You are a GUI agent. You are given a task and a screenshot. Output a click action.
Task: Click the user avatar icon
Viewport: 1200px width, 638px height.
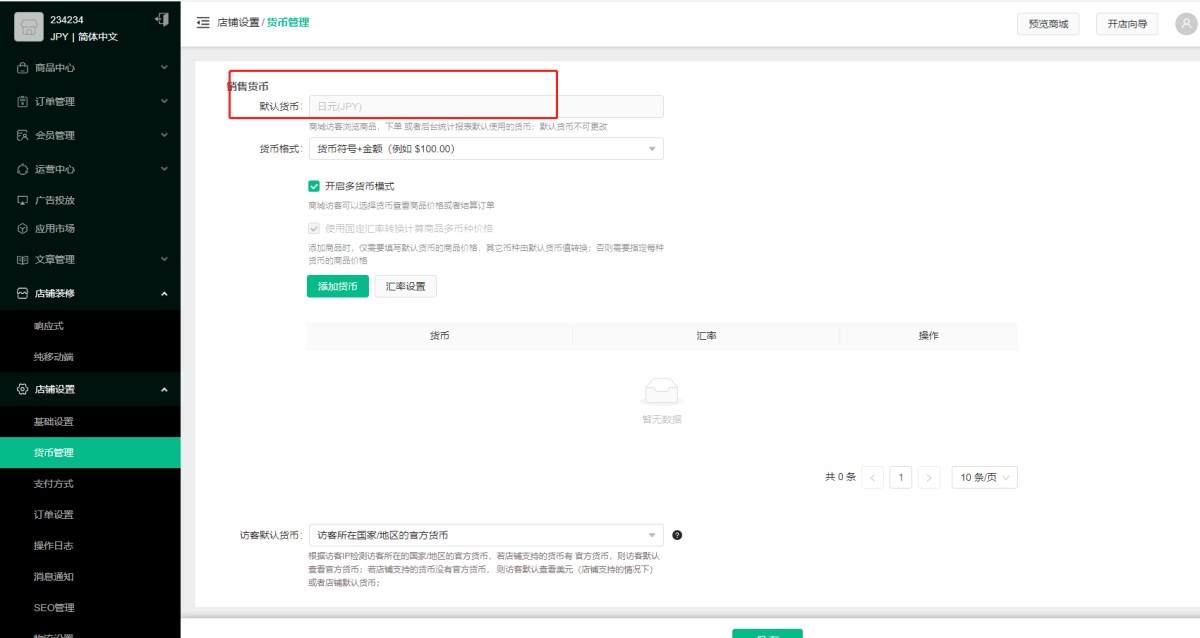coord(1186,24)
